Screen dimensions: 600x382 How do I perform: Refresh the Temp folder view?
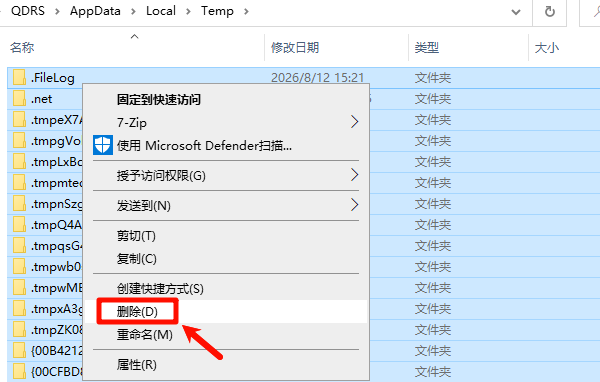[550, 11]
